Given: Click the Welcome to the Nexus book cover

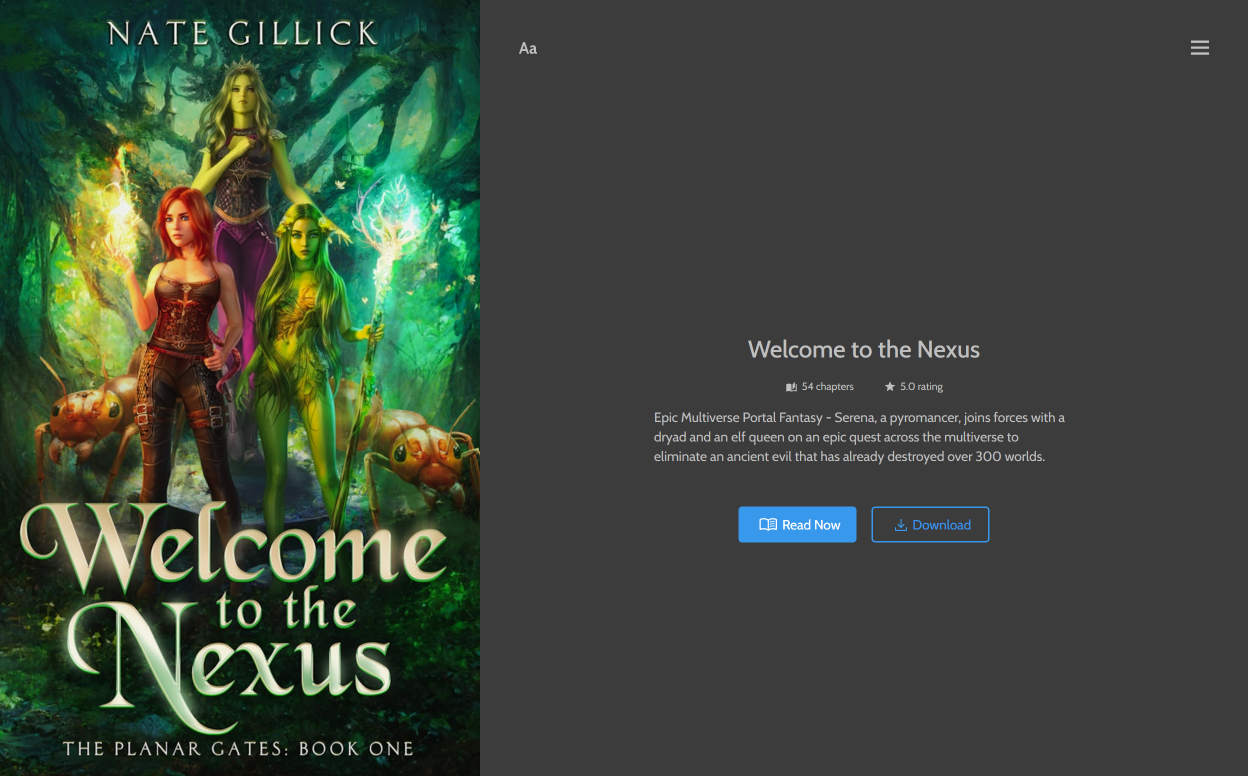Looking at the screenshot, I should pos(240,388).
